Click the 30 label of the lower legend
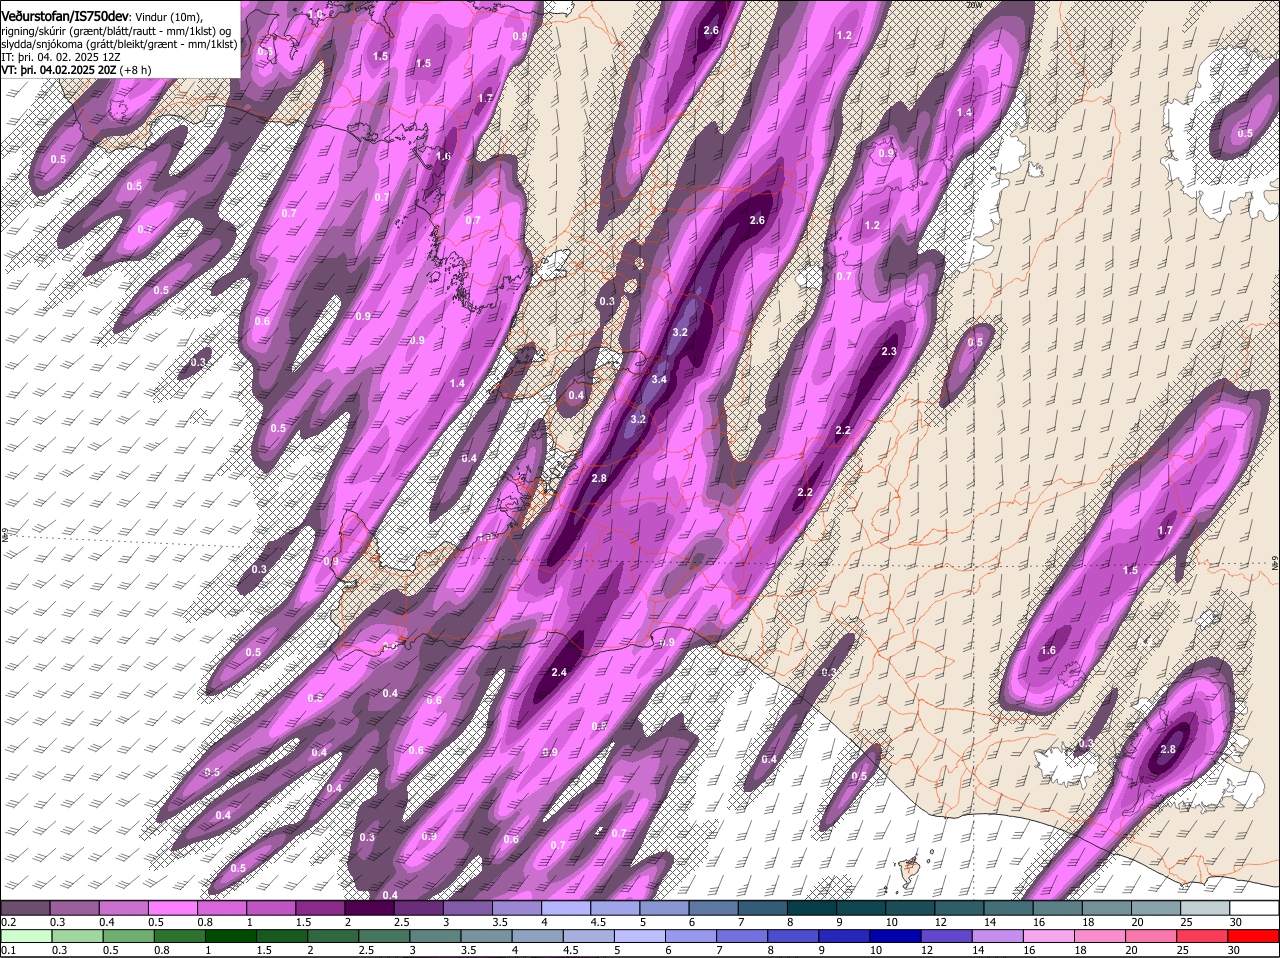This screenshot has height=958, width=1280. [1233, 950]
